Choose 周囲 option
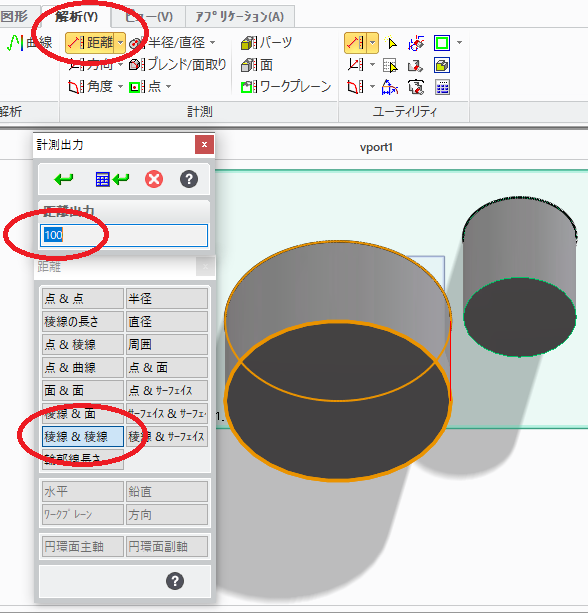The image size is (588, 613). pos(167,344)
